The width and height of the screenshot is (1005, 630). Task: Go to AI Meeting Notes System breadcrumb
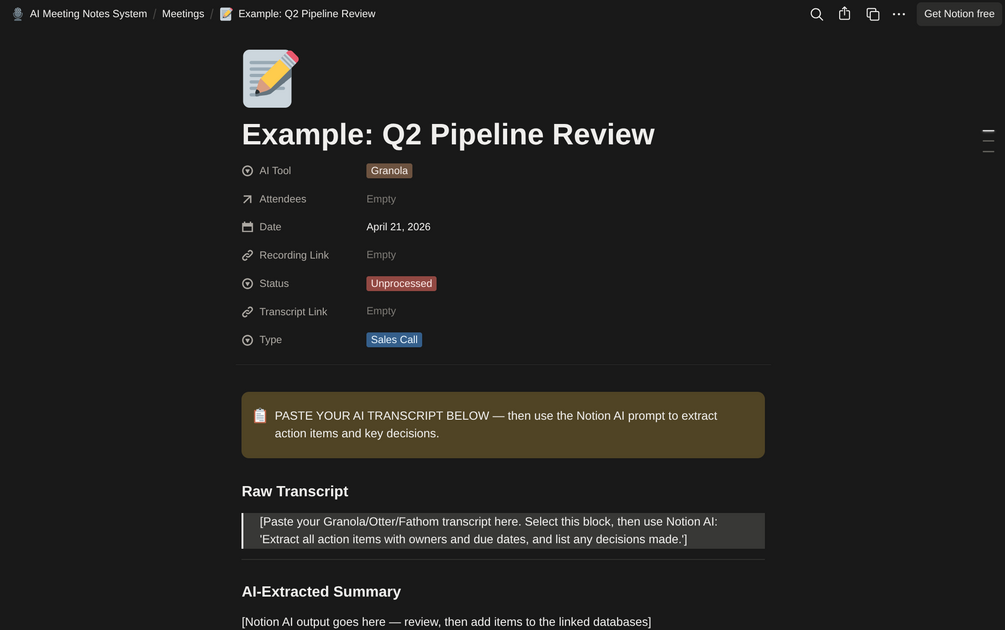[x=88, y=14]
